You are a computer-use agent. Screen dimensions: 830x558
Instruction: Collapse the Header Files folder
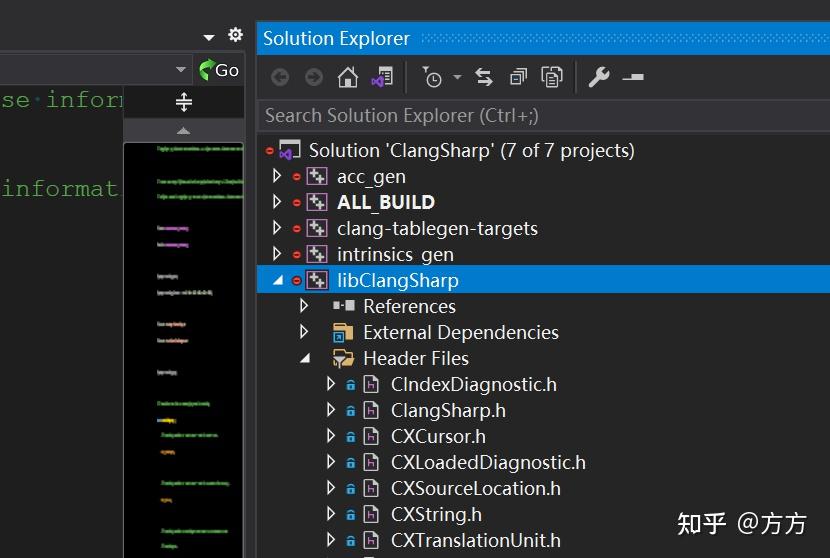[304, 358]
